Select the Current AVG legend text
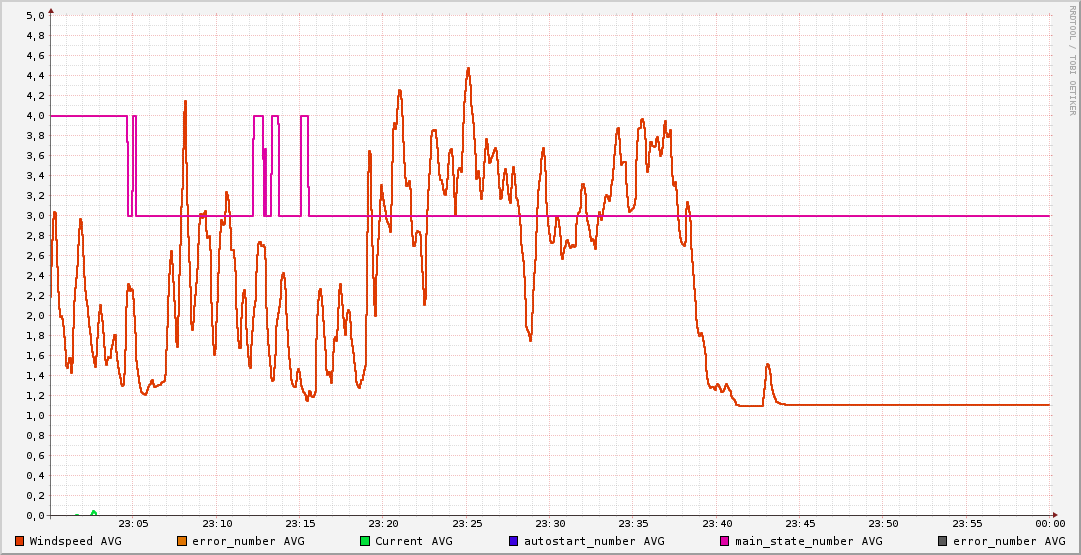The width and height of the screenshot is (1081, 555). [x=413, y=541]
